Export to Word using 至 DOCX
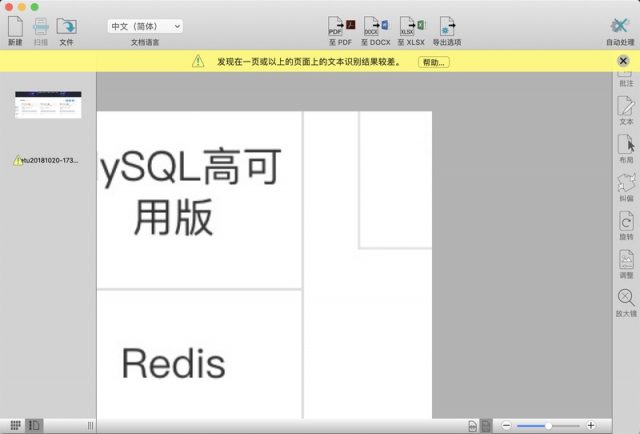The image size is (640, 434). pyautogui.click(x=376, y=31)
